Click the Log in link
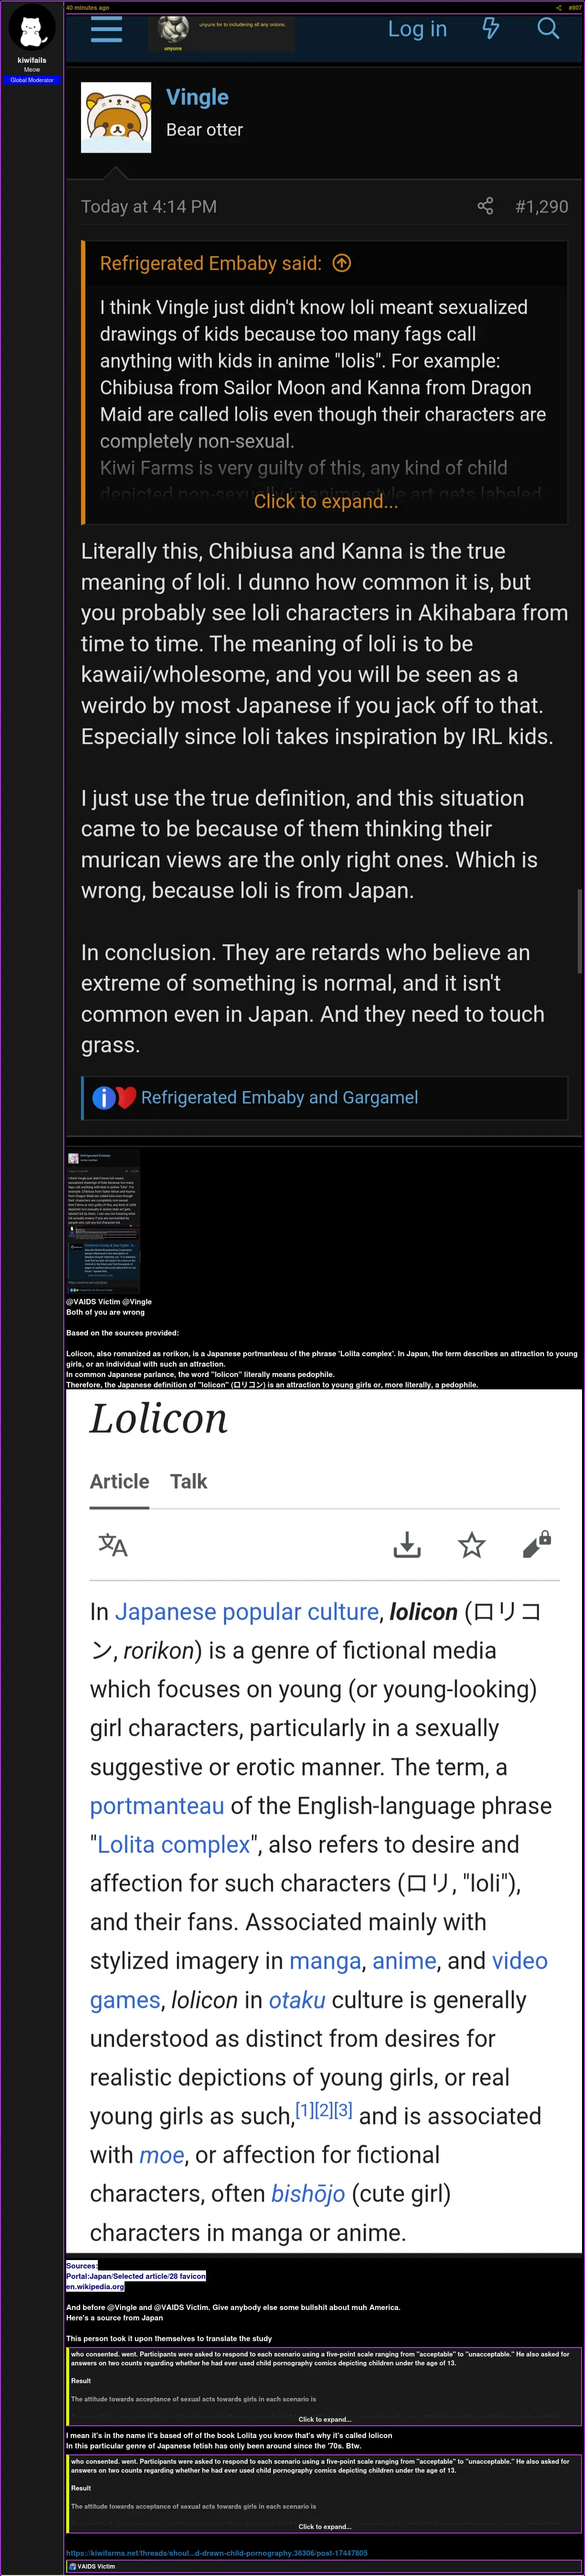This screenshot has width=585, height=2576. point(417,29)
